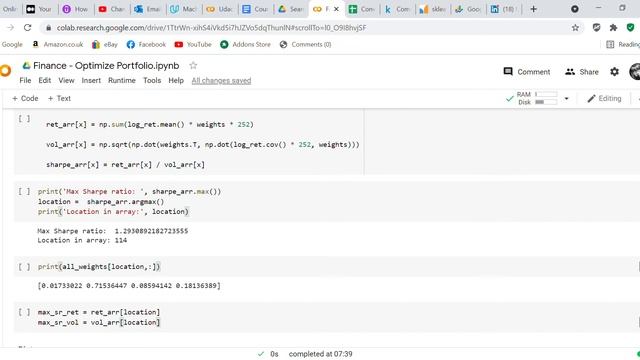Screen dimensions: 640x360
Task: Close the active Colab tab
Action: point(336,9)
